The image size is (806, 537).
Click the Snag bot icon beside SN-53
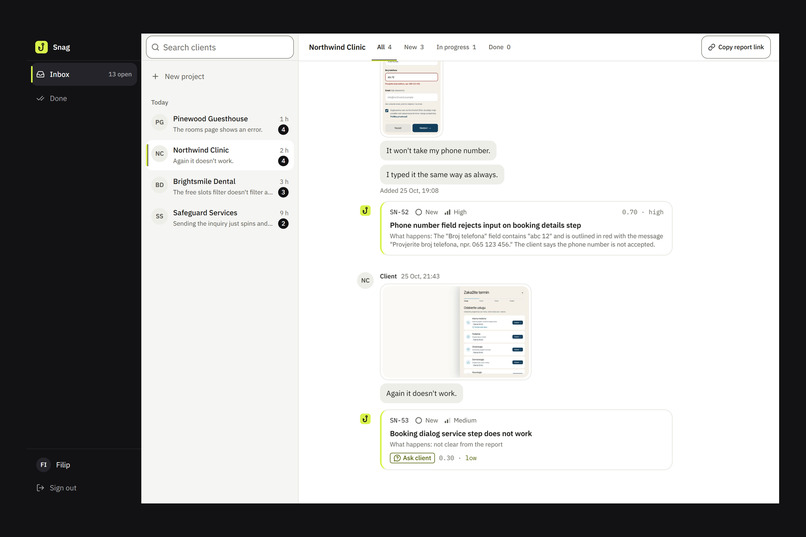(x=365, y=419)
